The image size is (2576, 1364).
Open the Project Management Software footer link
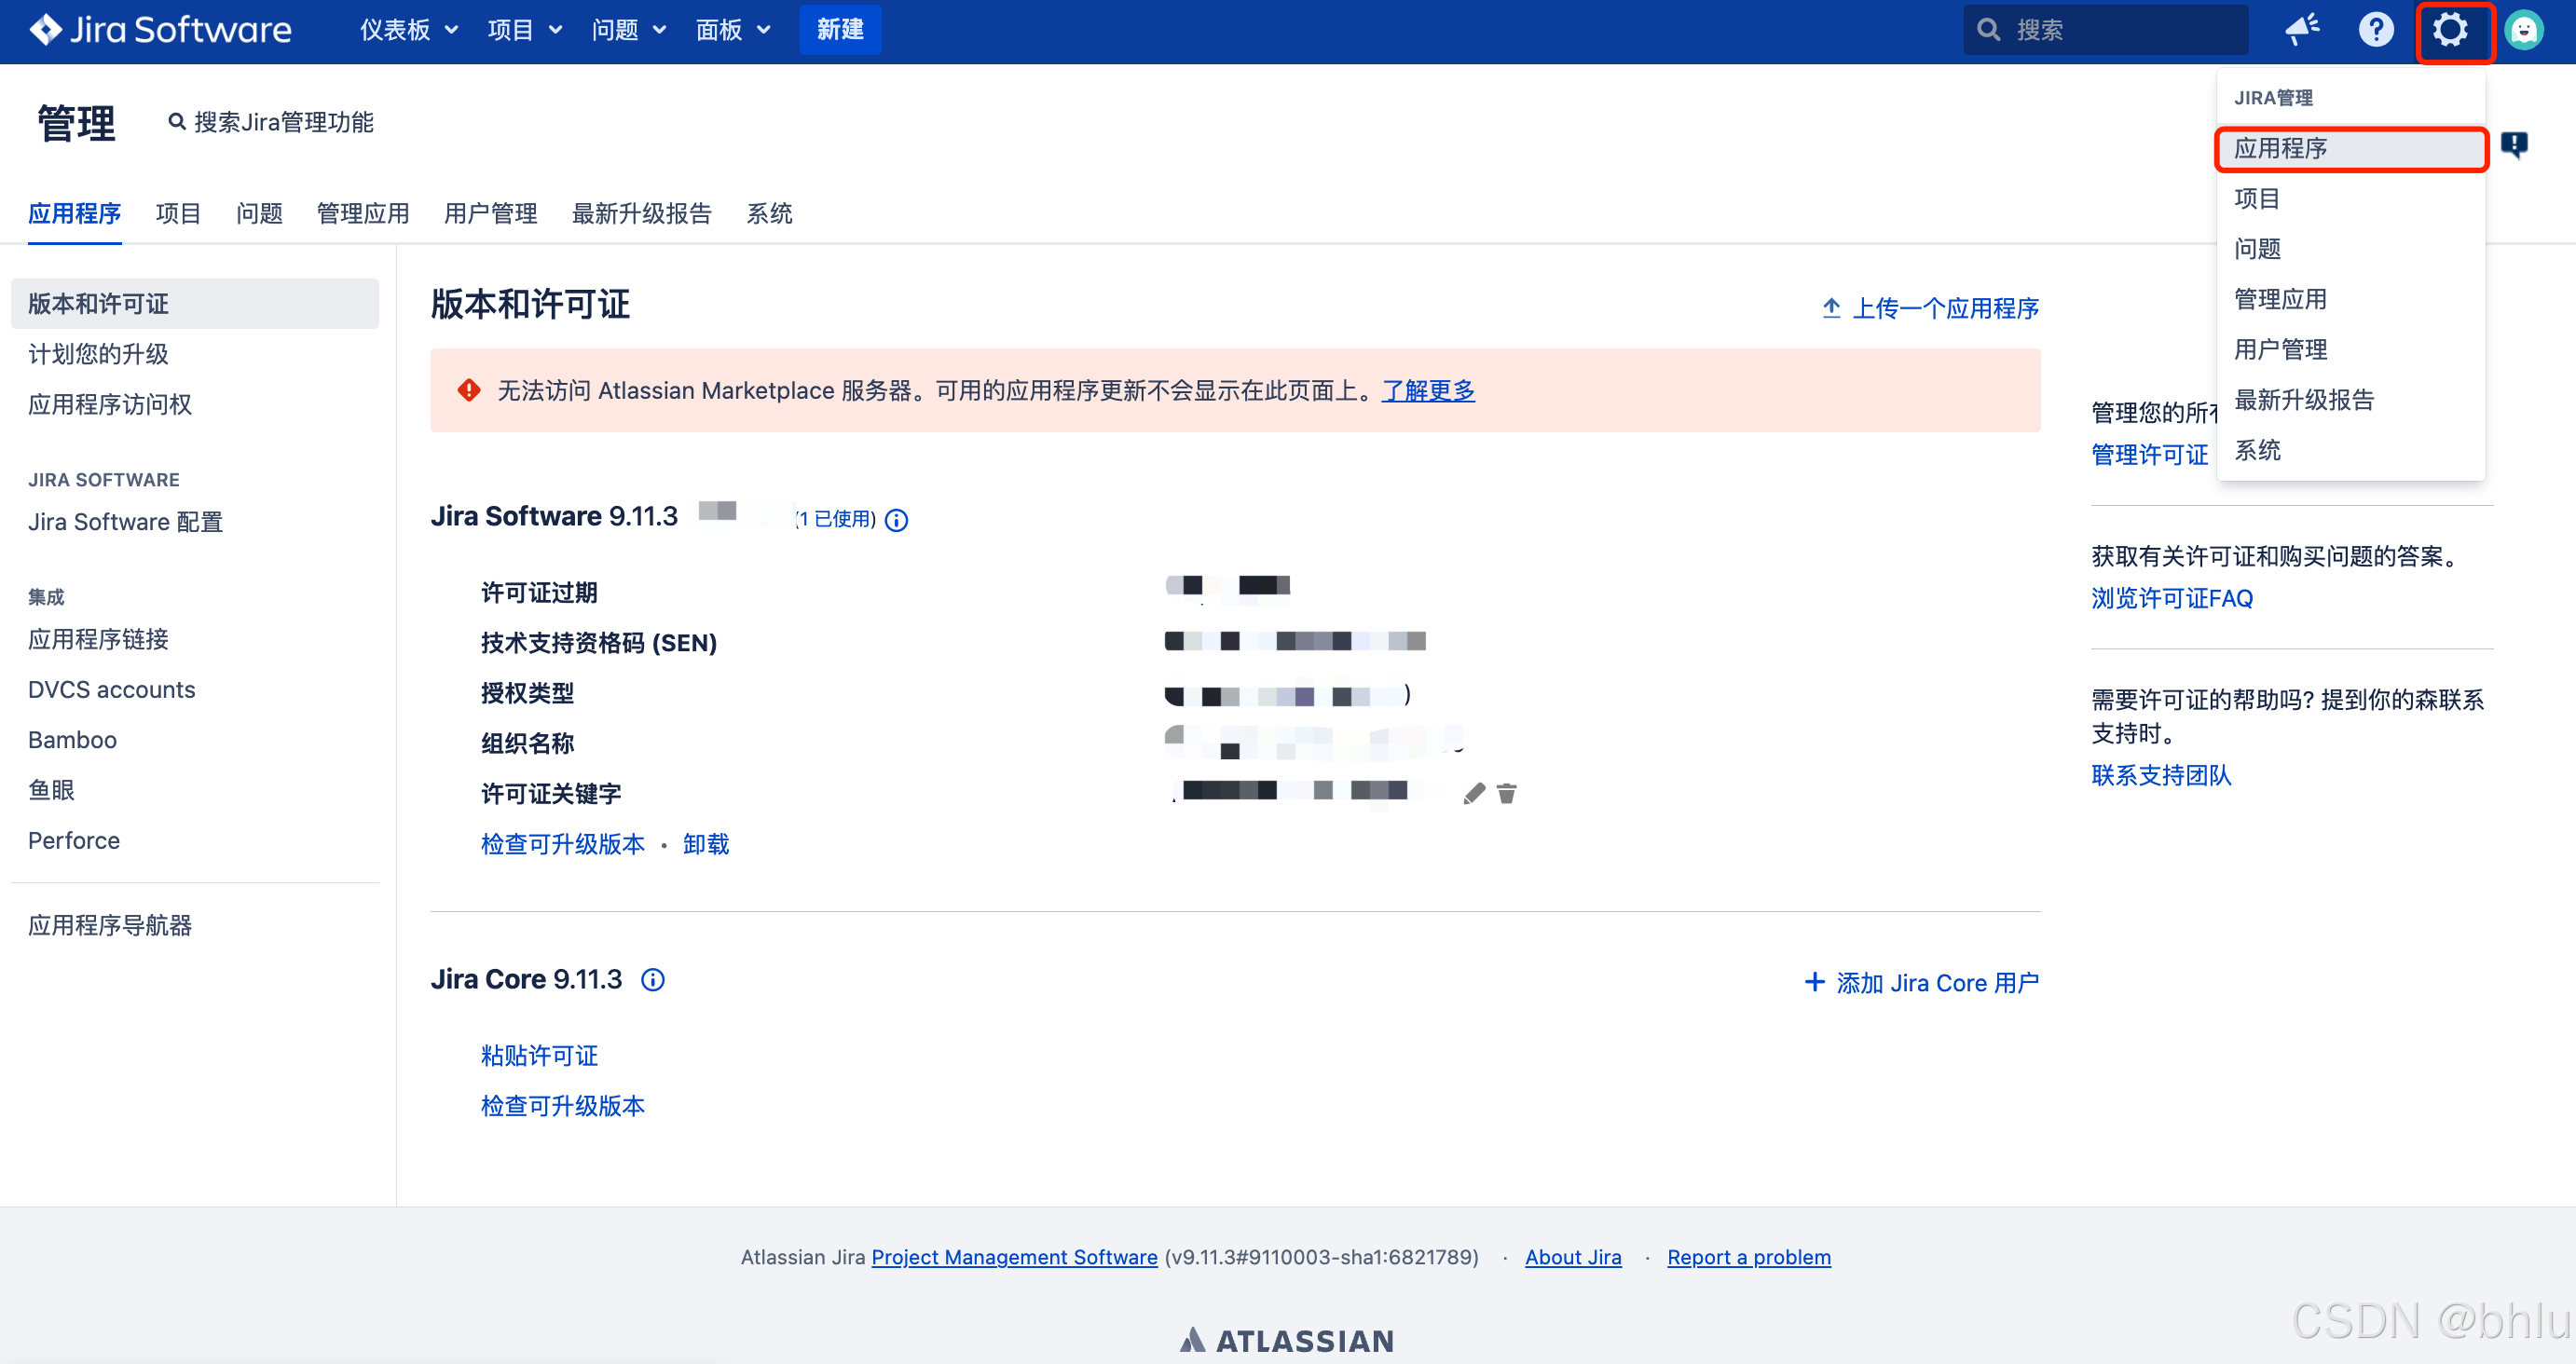coord(1015,1258)
